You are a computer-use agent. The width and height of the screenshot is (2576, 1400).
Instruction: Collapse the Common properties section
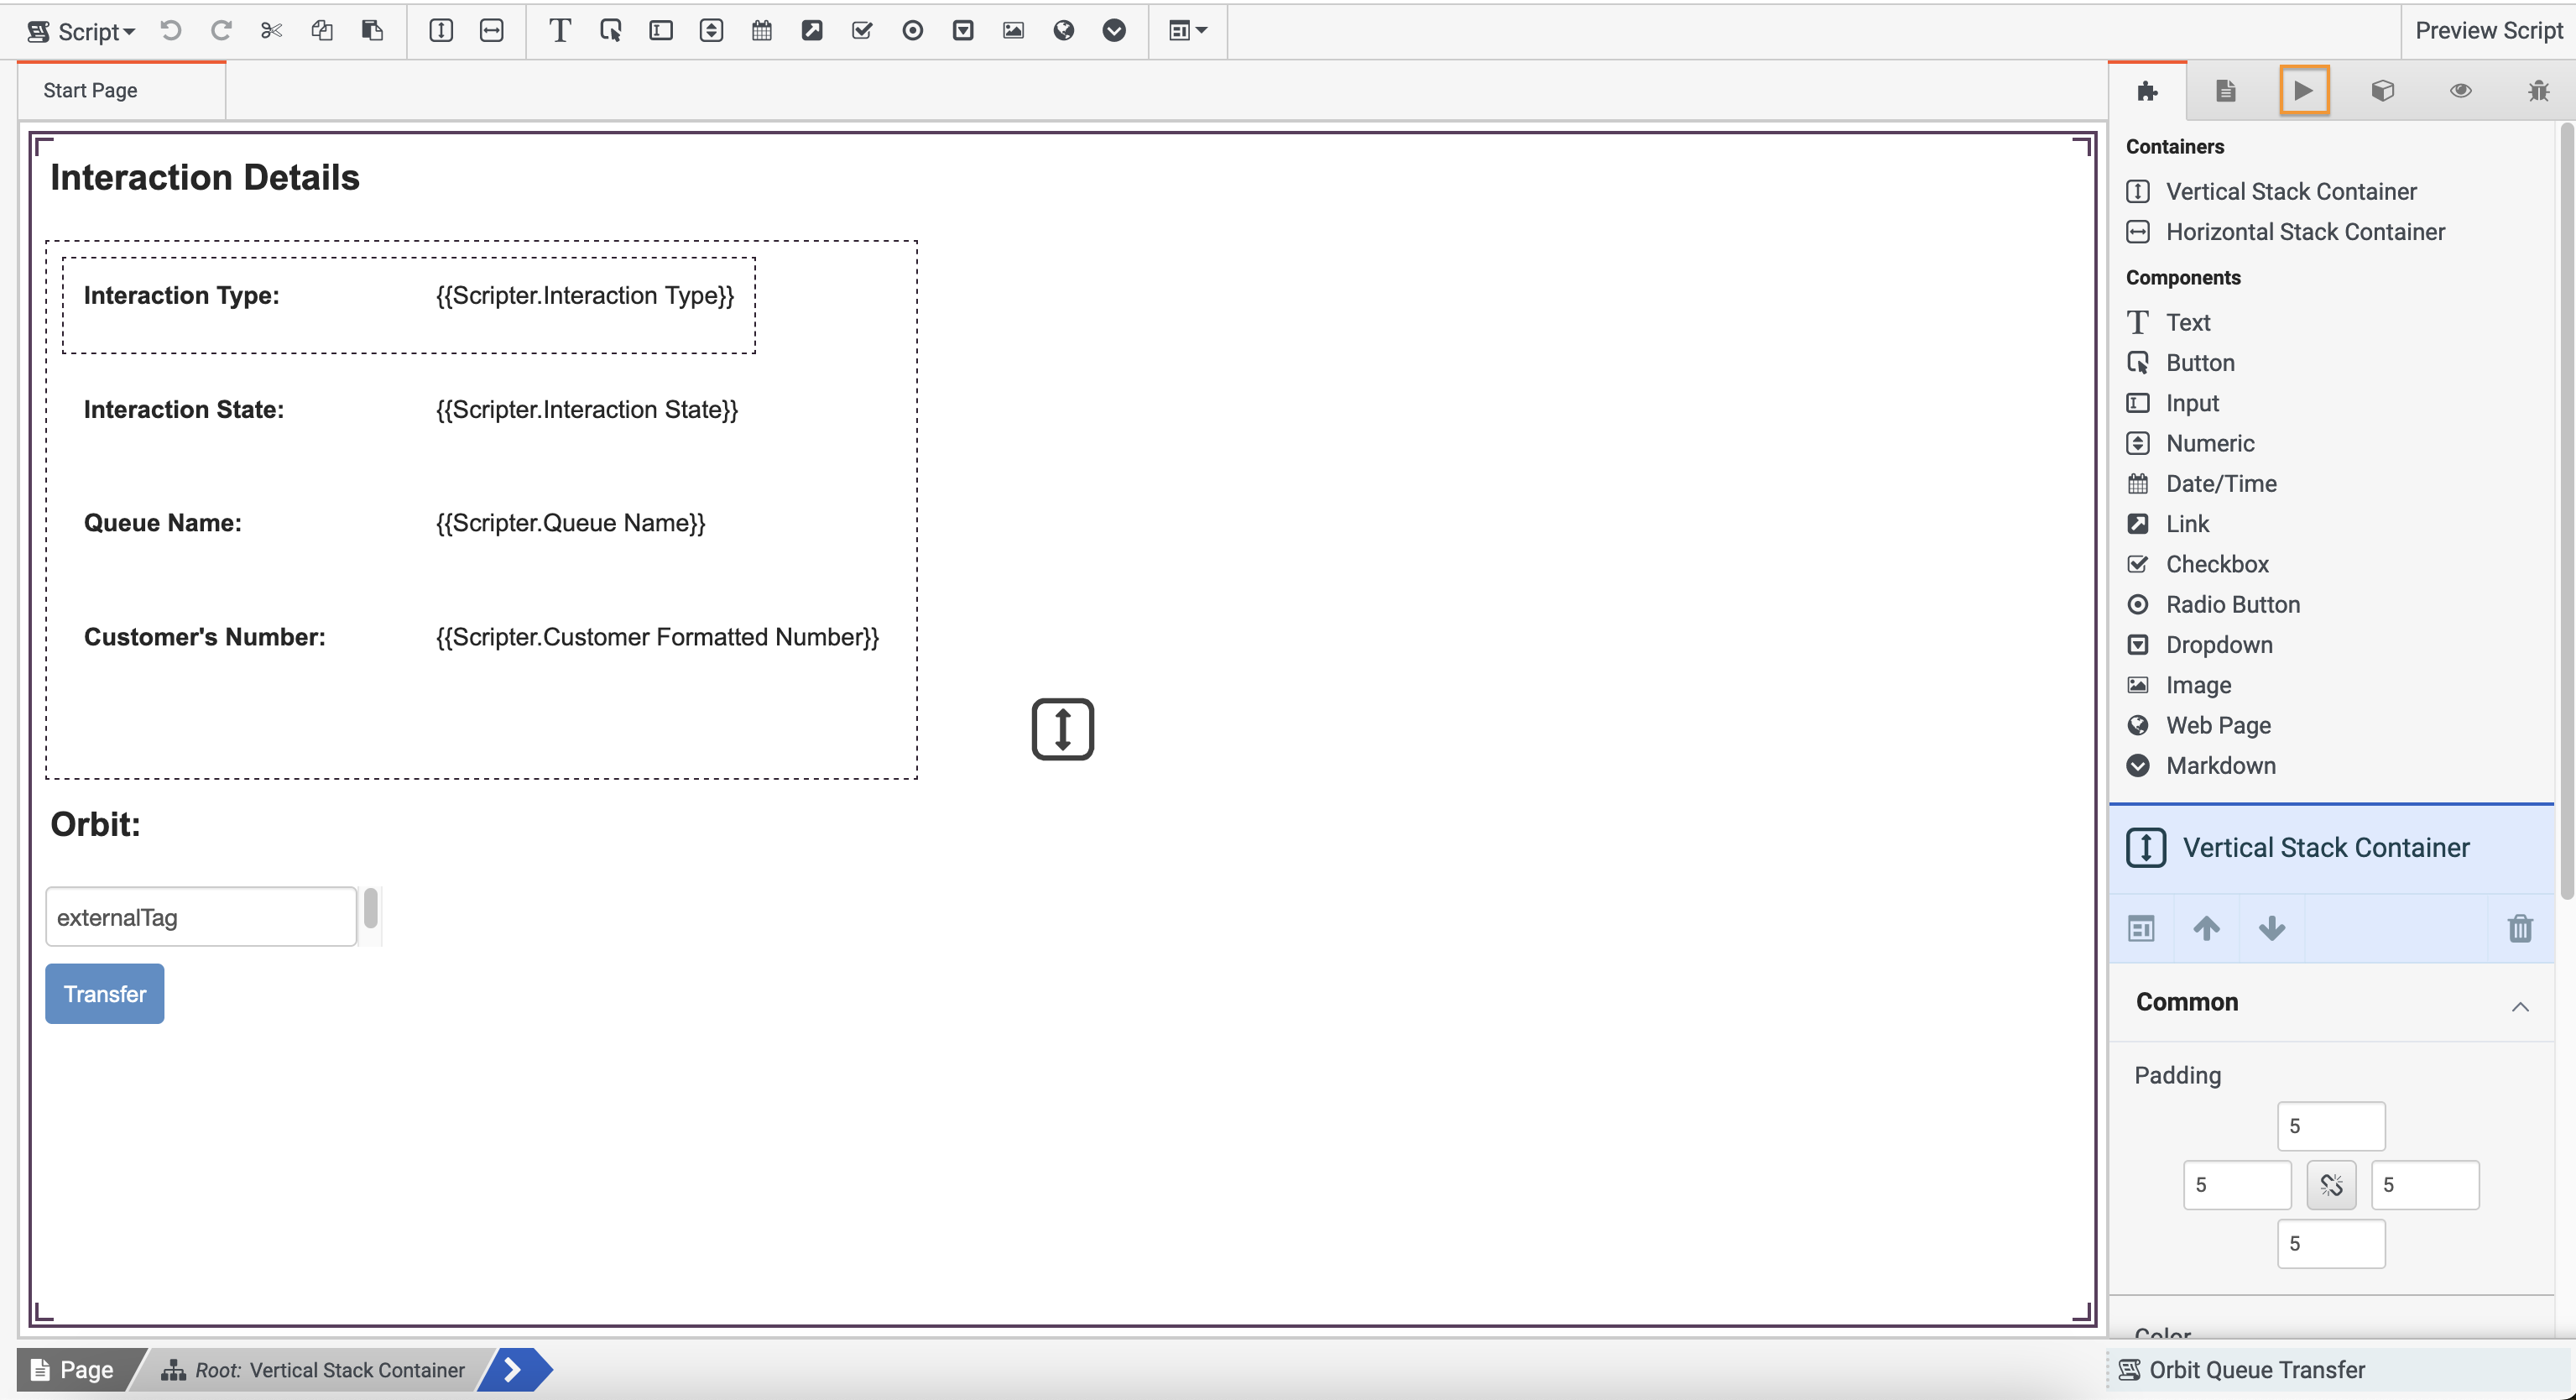2520,1006
